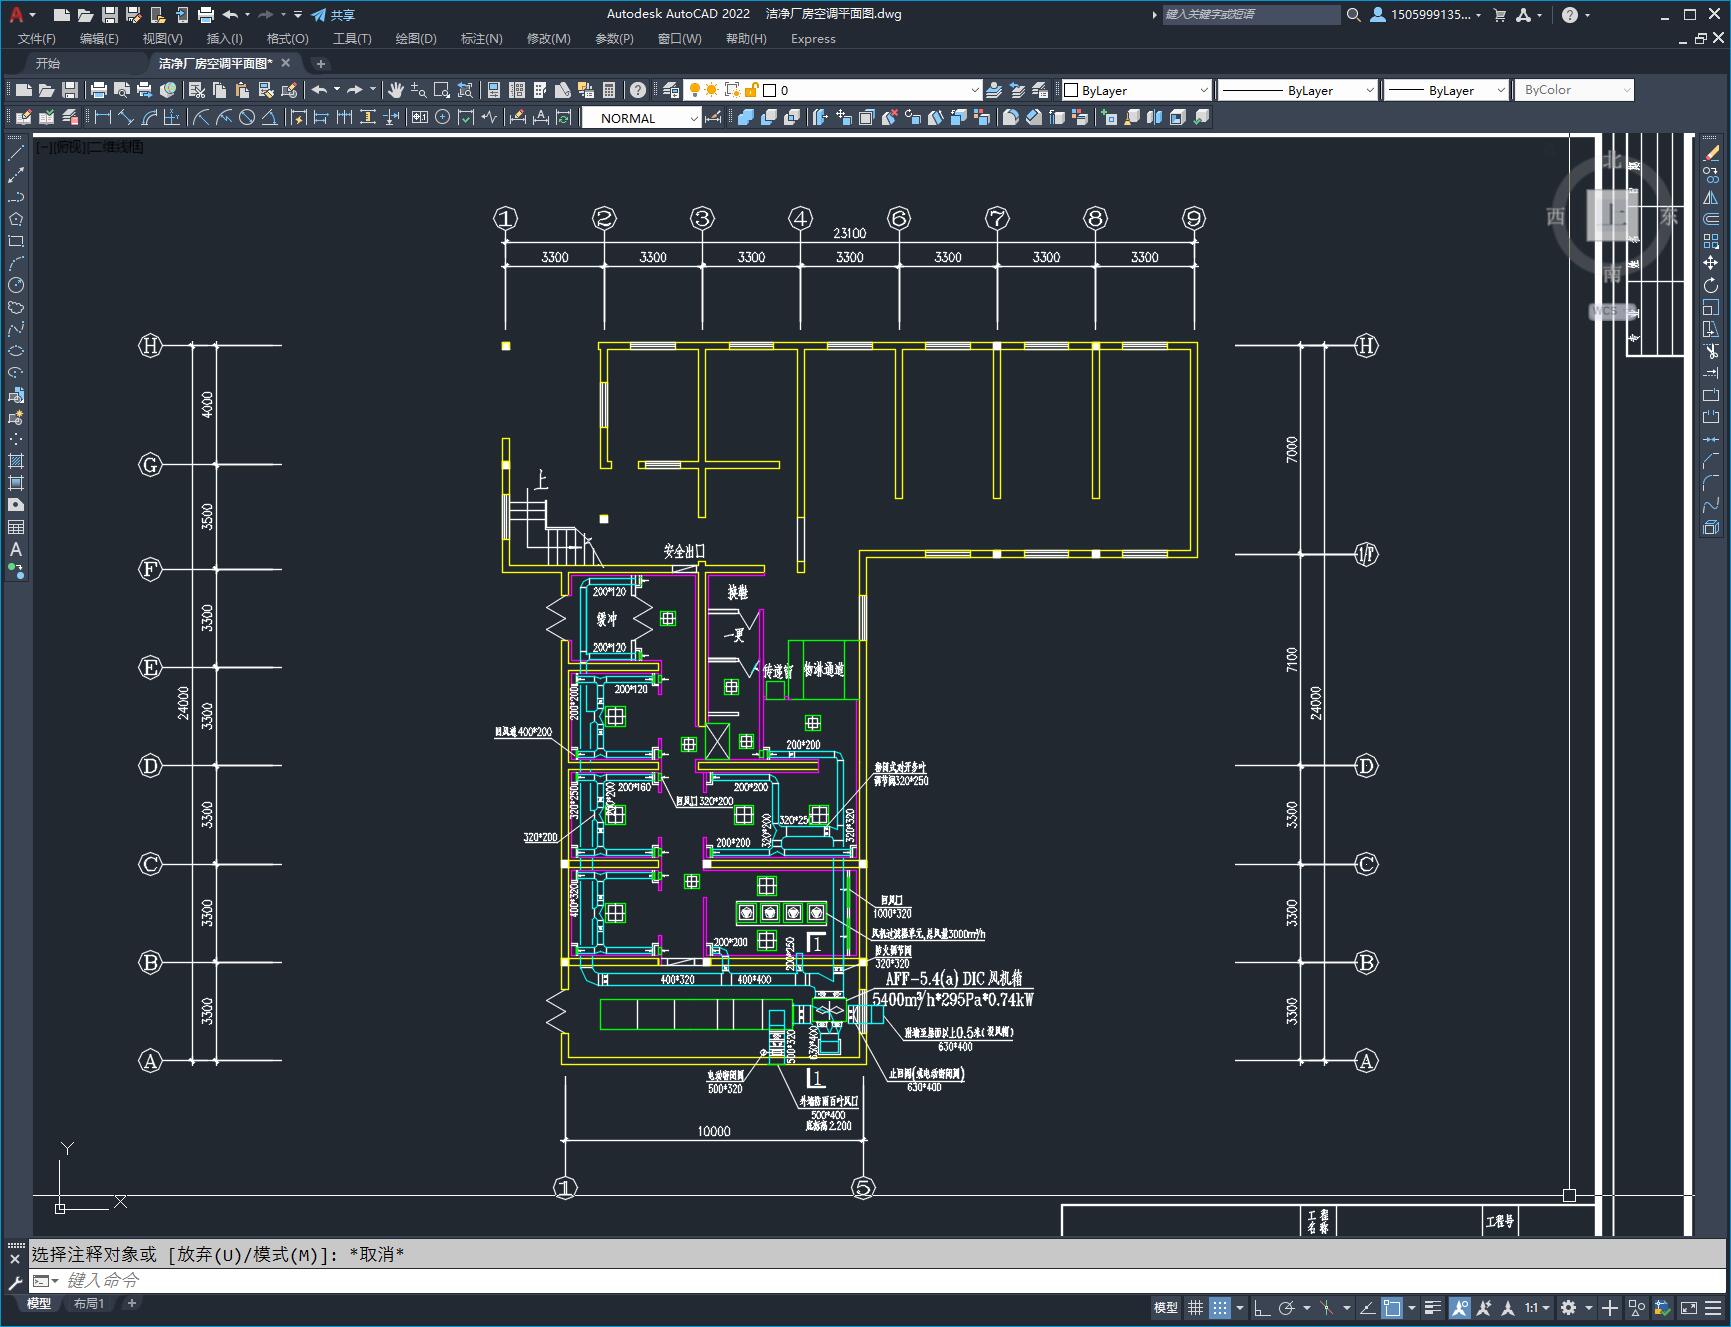Viewport: 1731px width, 1327px height.
Task: Click the Plot Preview icon in the standard toolbar
Action: [122, 90]
